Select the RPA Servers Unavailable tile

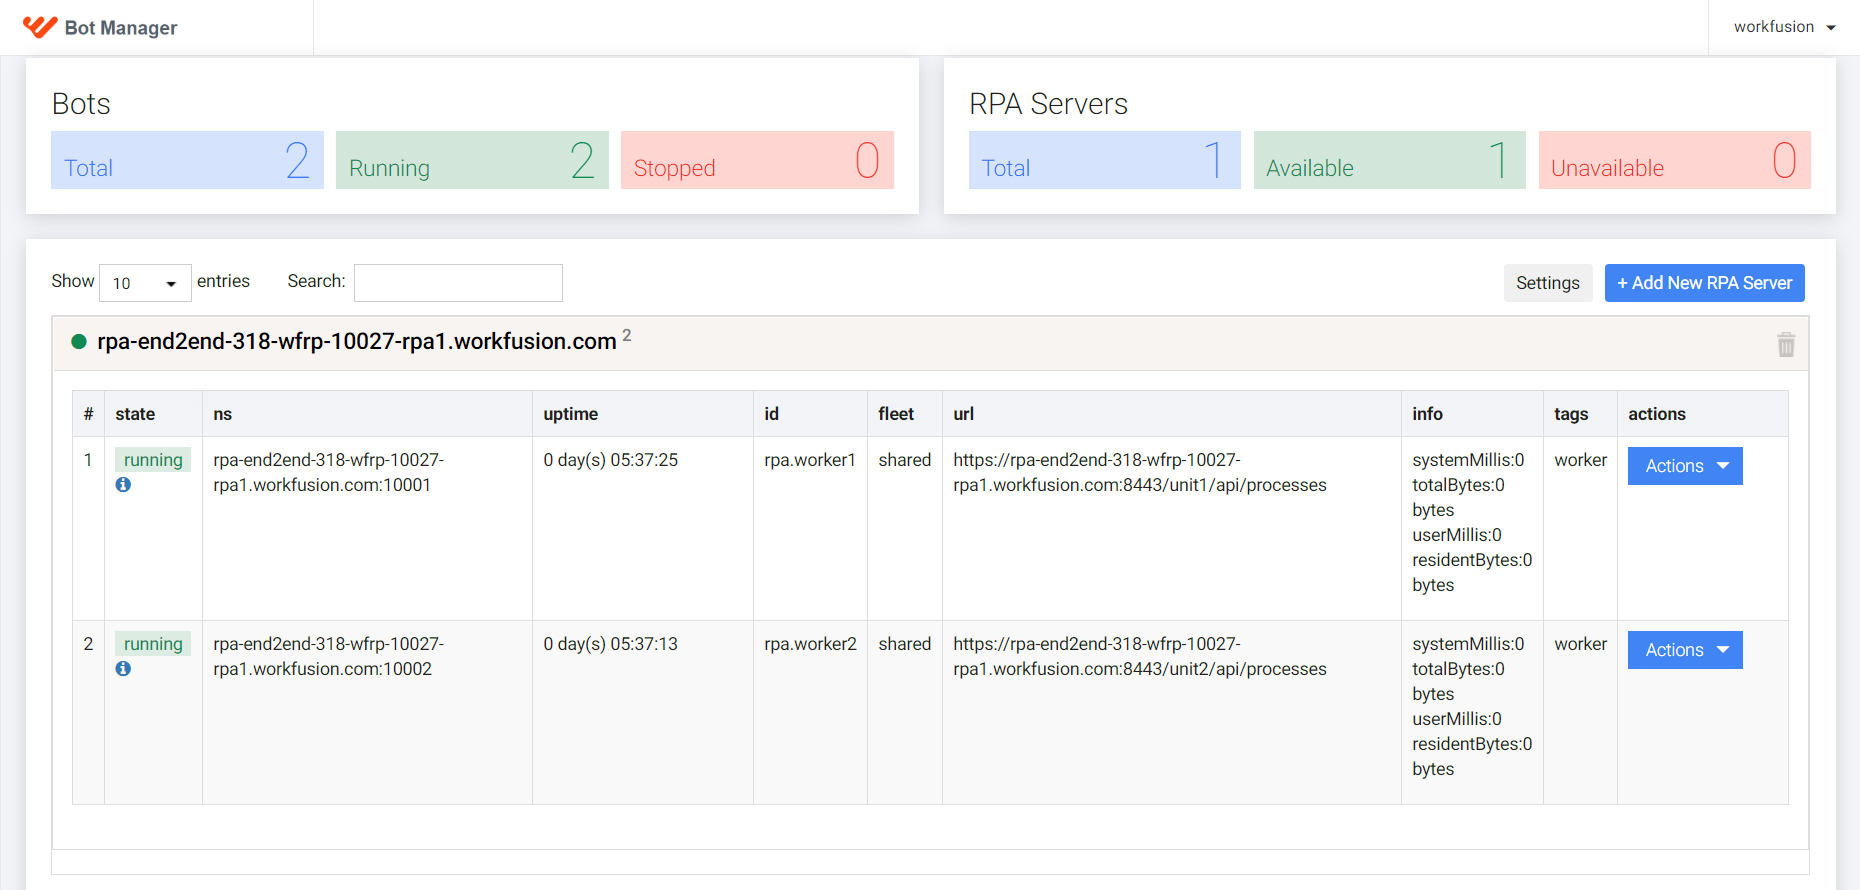pyautogui.click(x=1675, y=160)
